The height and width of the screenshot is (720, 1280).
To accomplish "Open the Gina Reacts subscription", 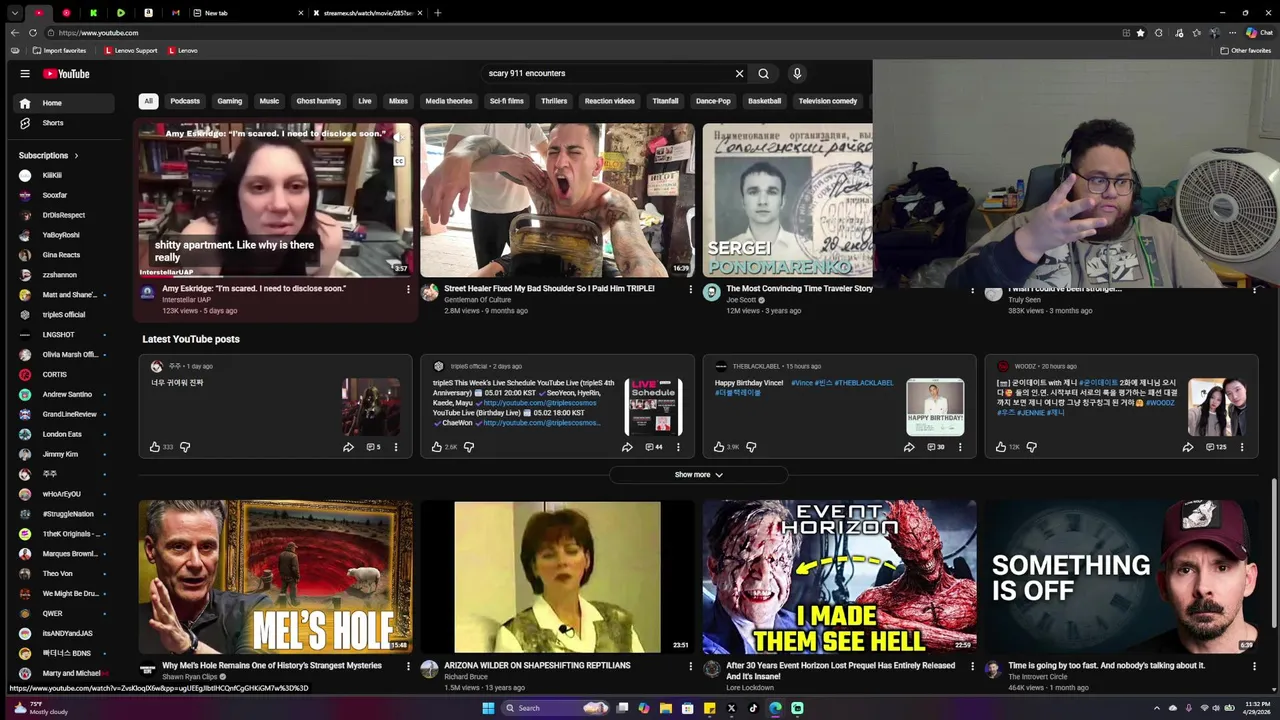I will click(64, 255).
